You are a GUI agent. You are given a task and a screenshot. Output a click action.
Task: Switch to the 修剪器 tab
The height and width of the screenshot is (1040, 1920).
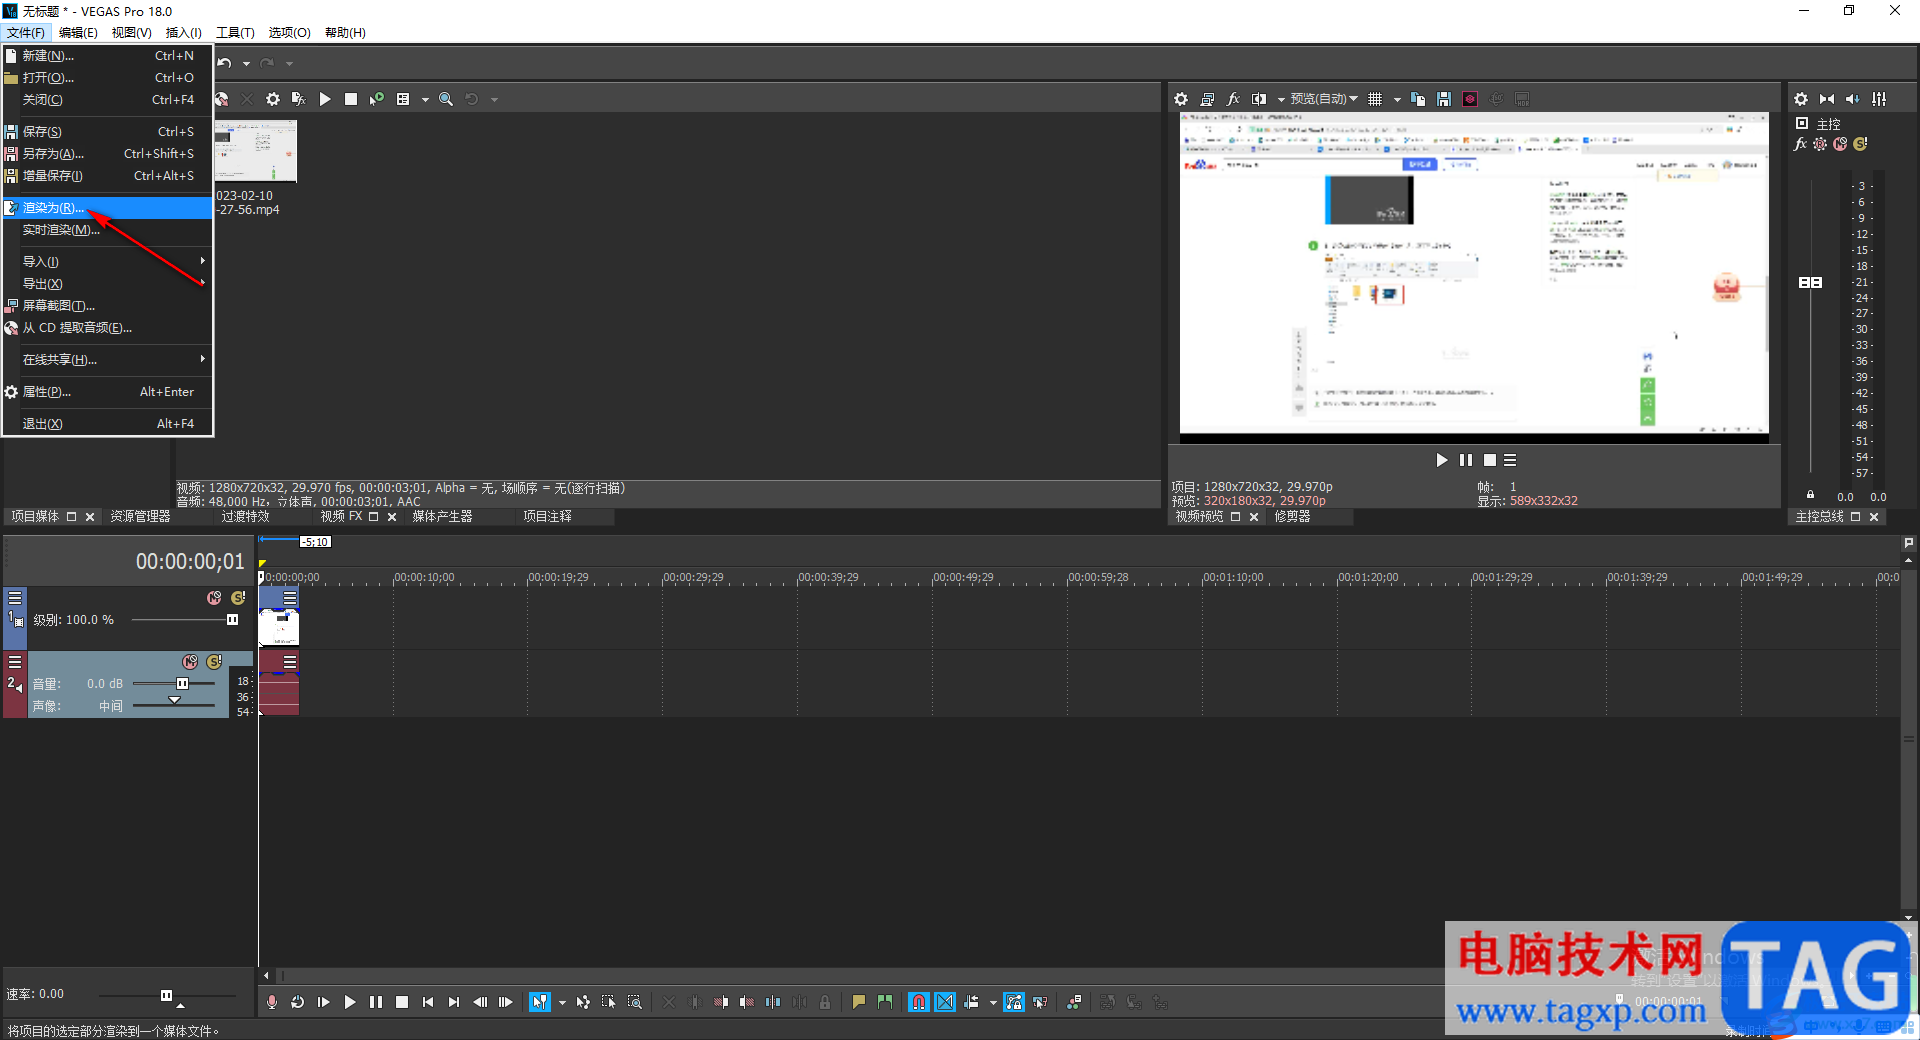1292,517
